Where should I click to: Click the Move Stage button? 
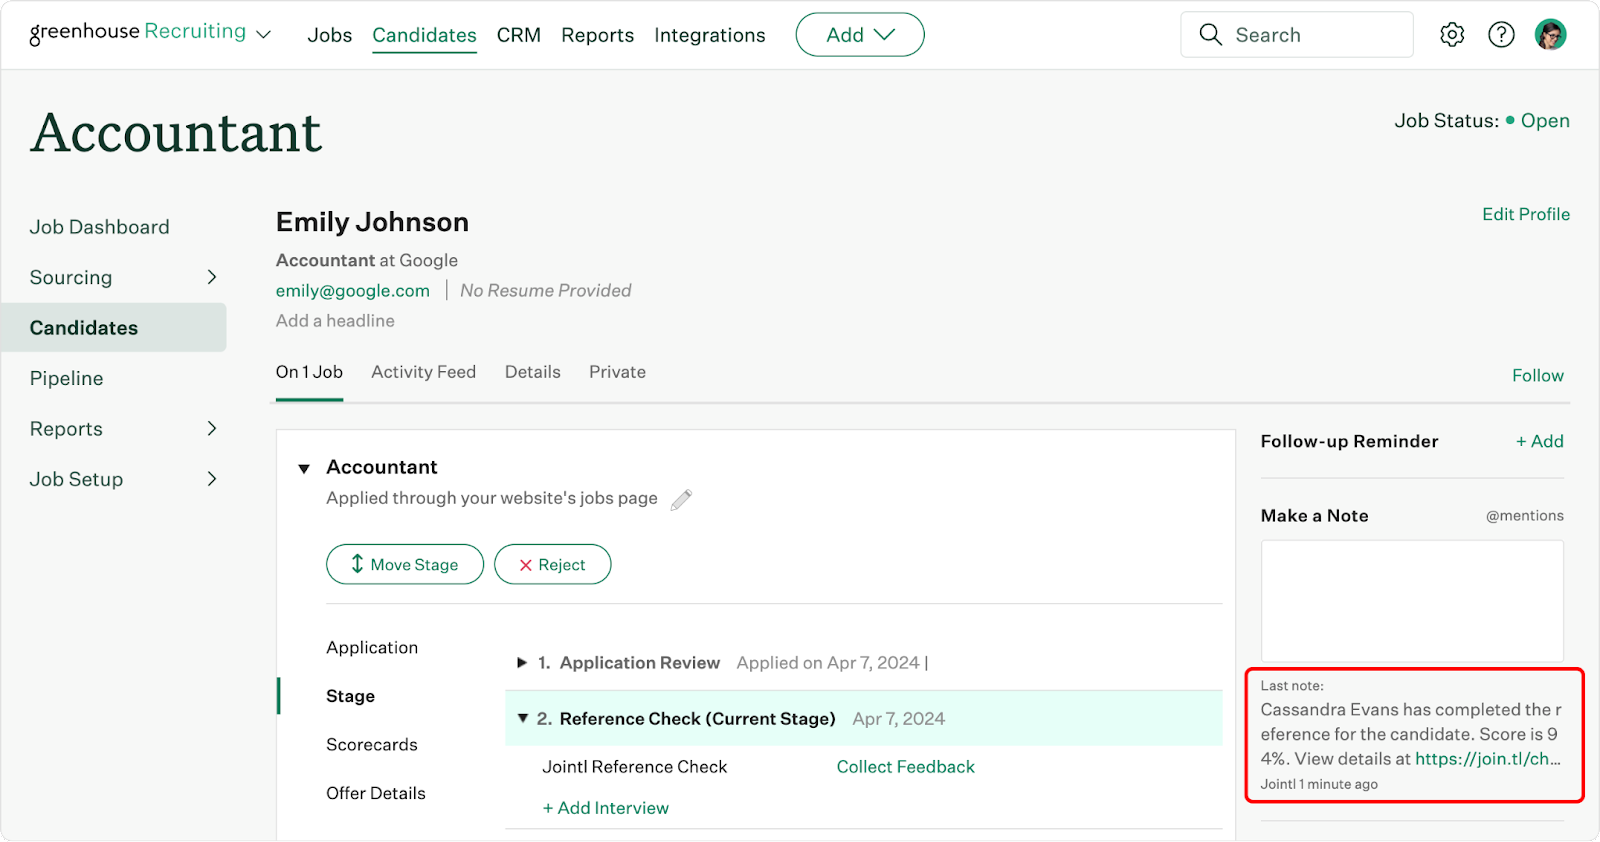tap(405, 564)
